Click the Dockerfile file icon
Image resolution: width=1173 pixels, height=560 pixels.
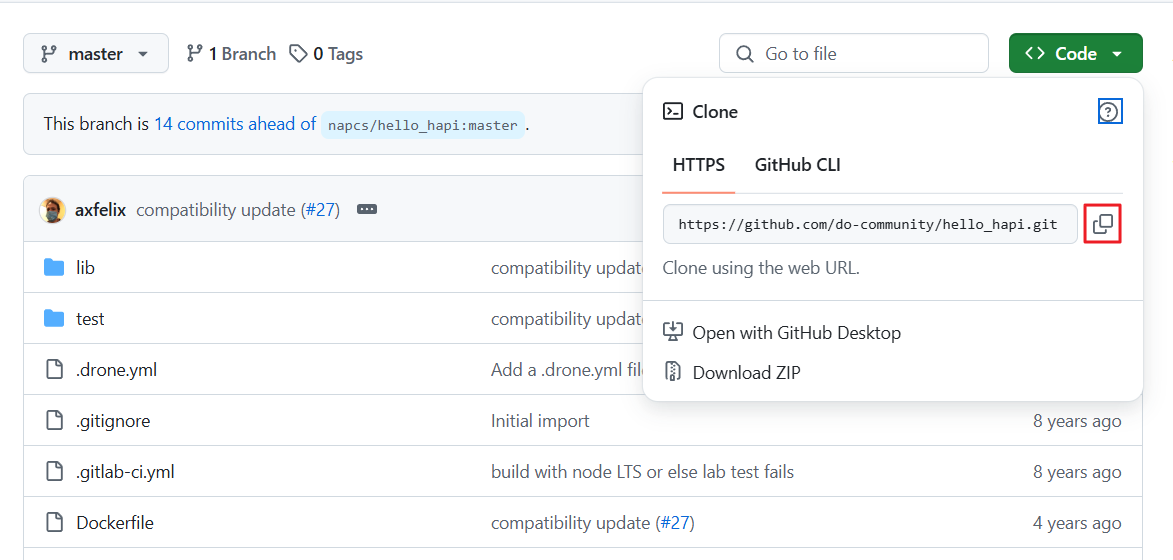(x=54, y=523)
